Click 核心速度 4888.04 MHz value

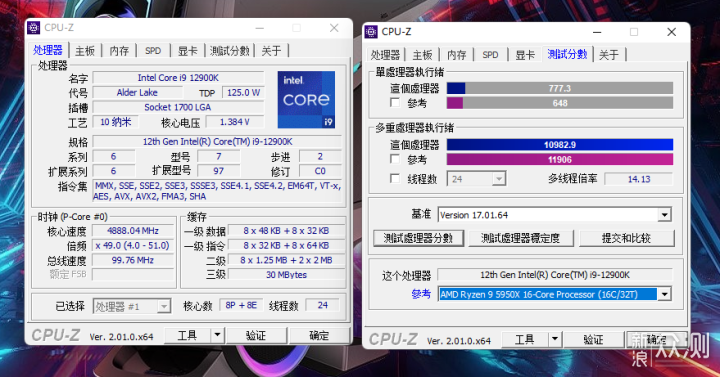pos(133,231)
